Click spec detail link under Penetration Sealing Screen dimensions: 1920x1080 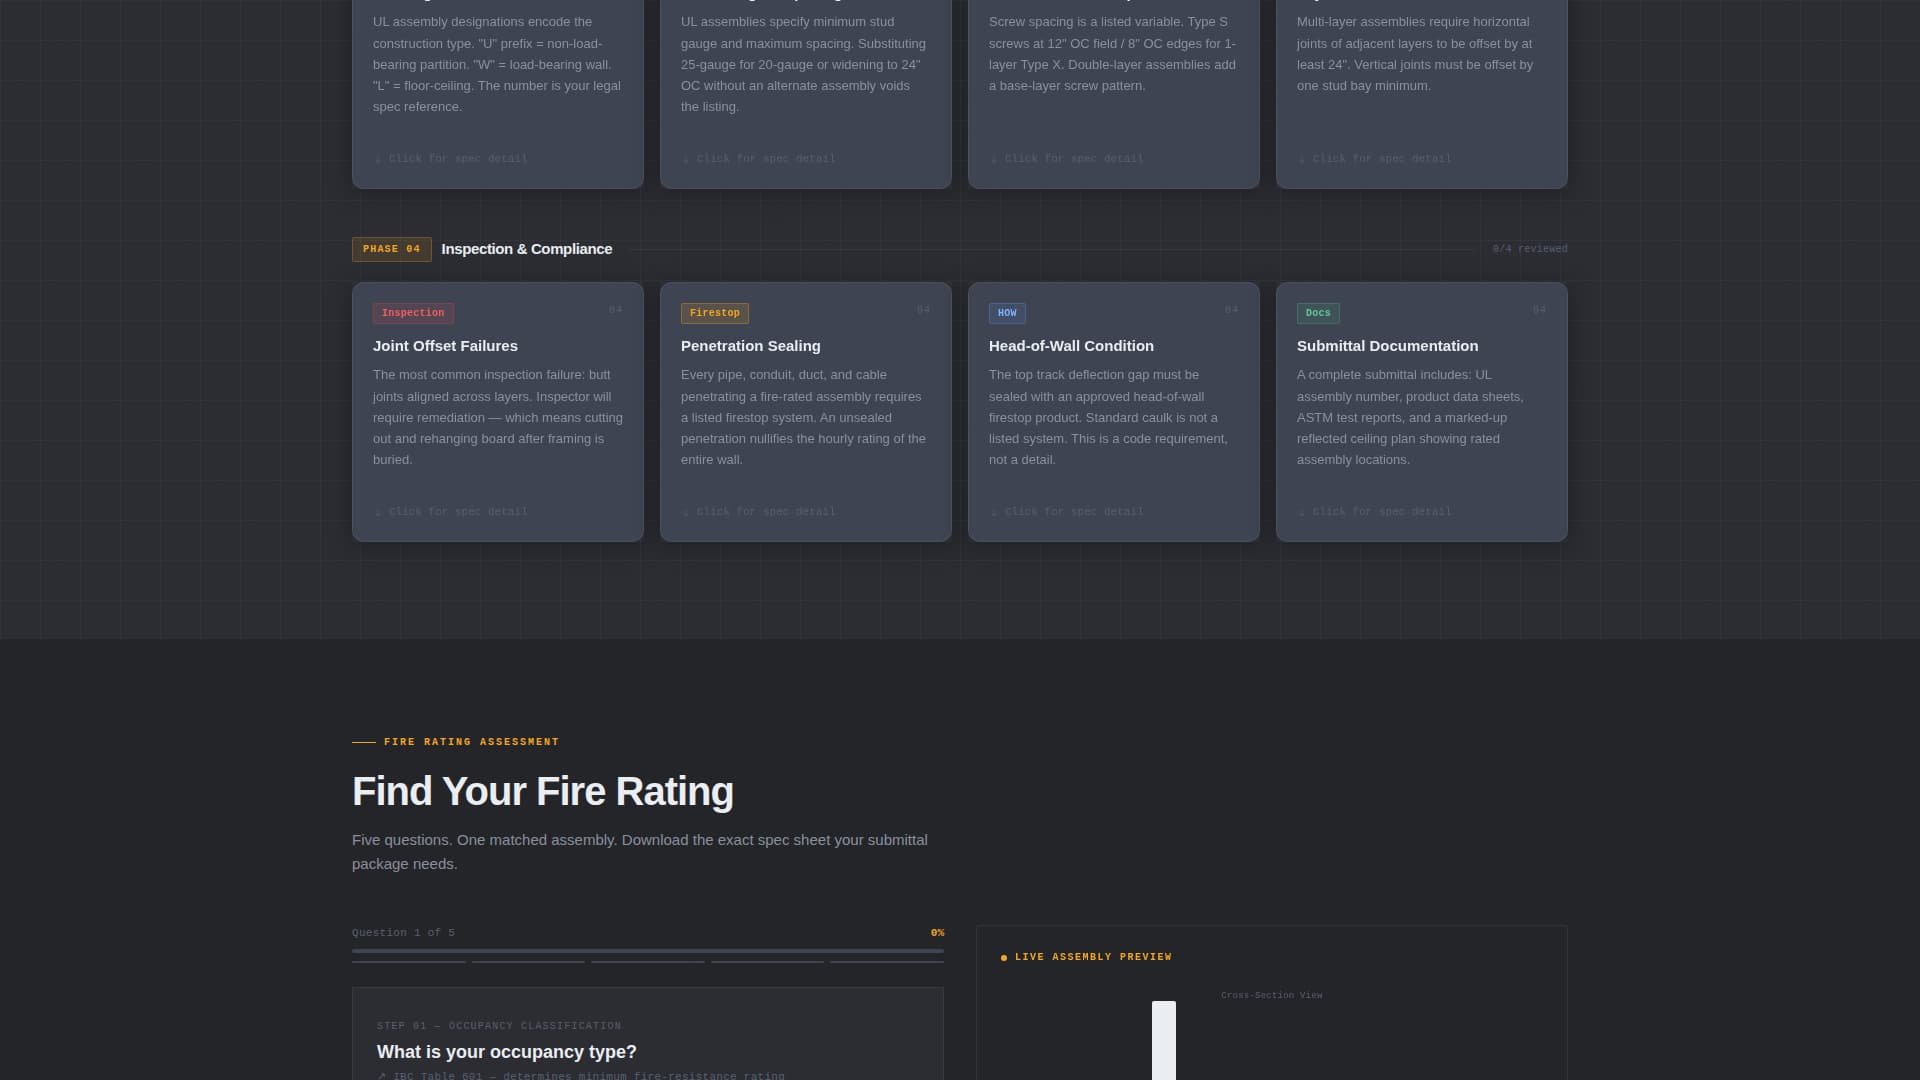coord(759,512)
